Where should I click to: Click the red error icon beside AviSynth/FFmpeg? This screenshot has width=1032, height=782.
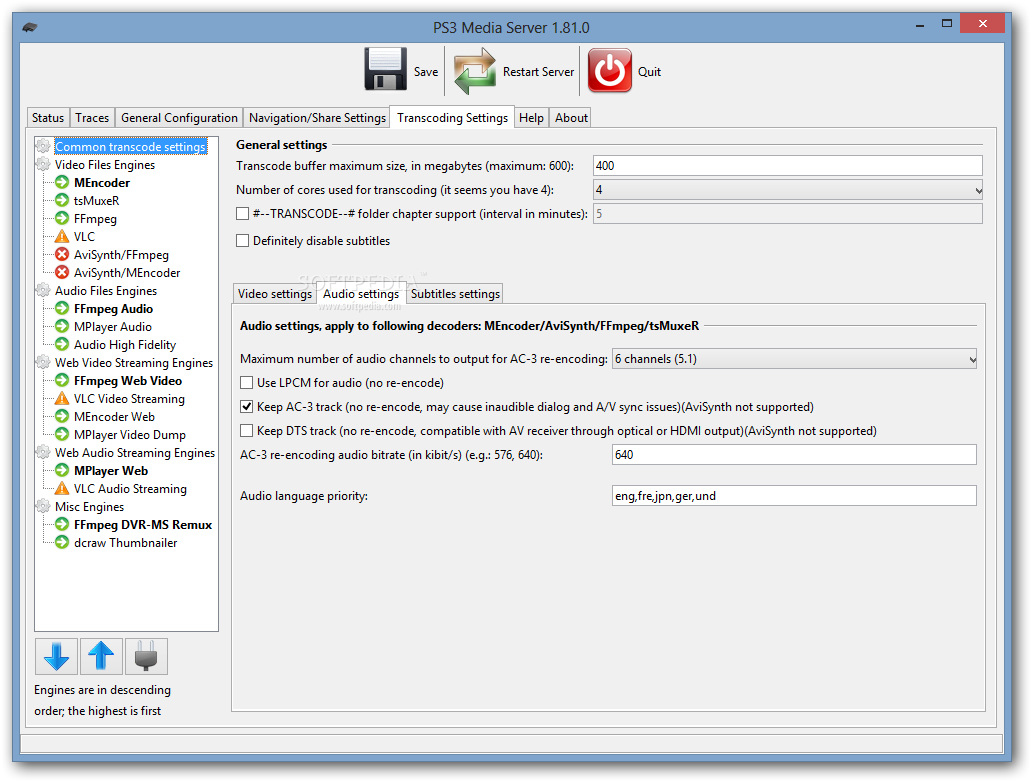coord(62,254)
